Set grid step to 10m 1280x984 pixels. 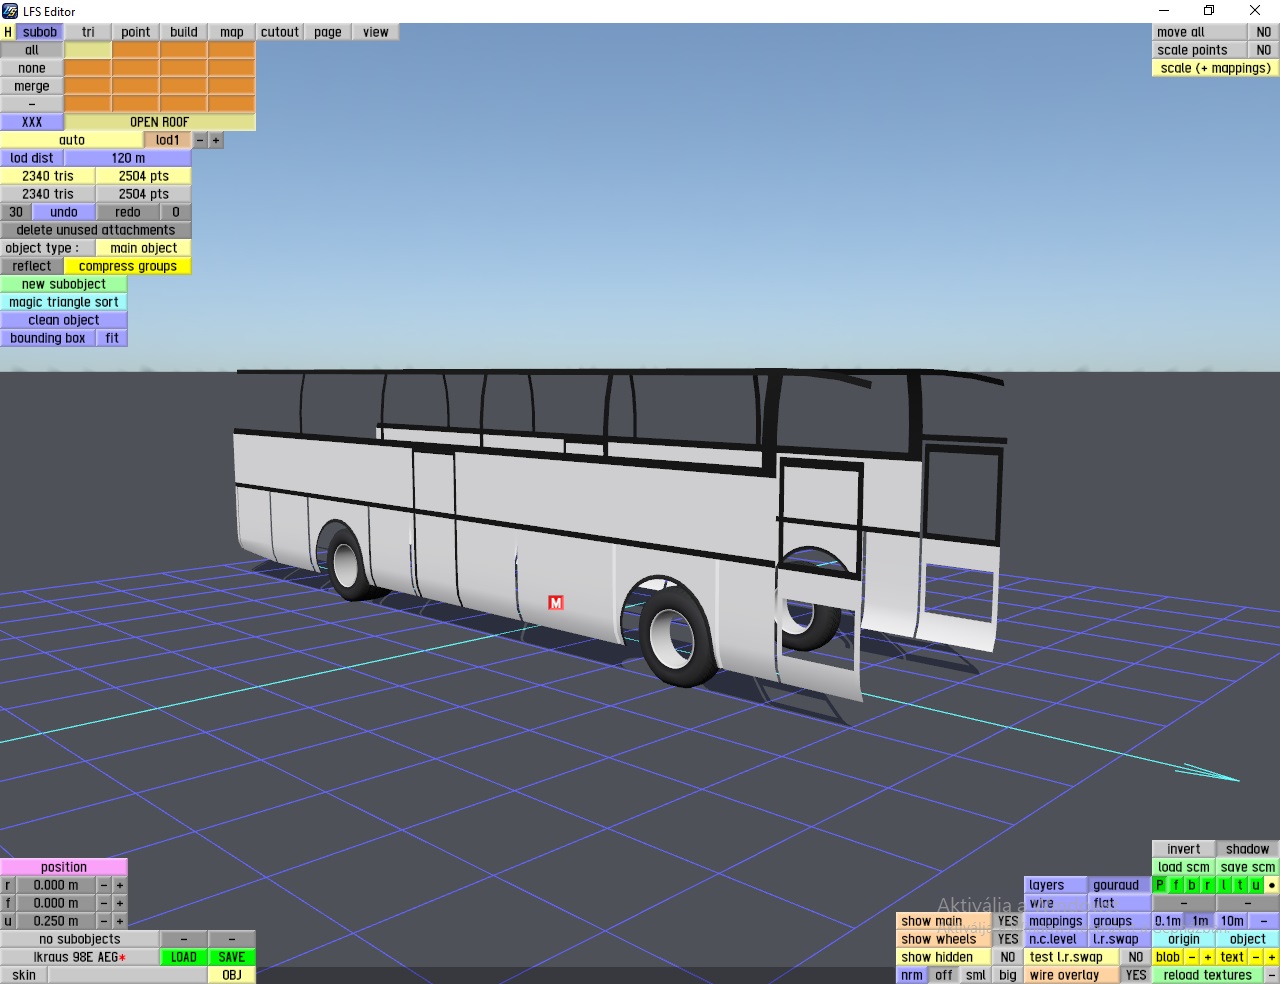[1232, 921]
